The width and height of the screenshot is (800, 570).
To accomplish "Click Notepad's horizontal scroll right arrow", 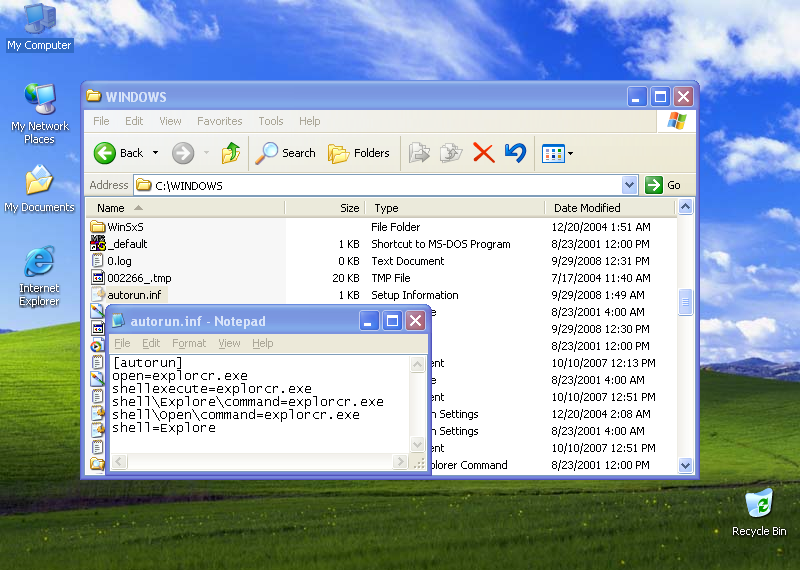I will (400, 462).
